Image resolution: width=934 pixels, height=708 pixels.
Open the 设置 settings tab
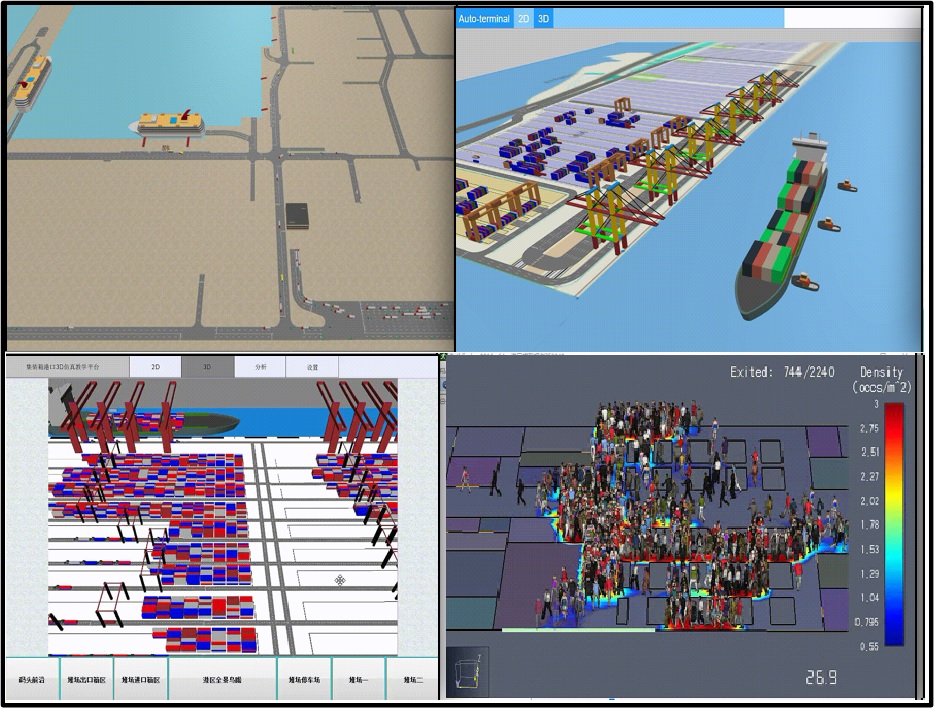coord(312,367)
